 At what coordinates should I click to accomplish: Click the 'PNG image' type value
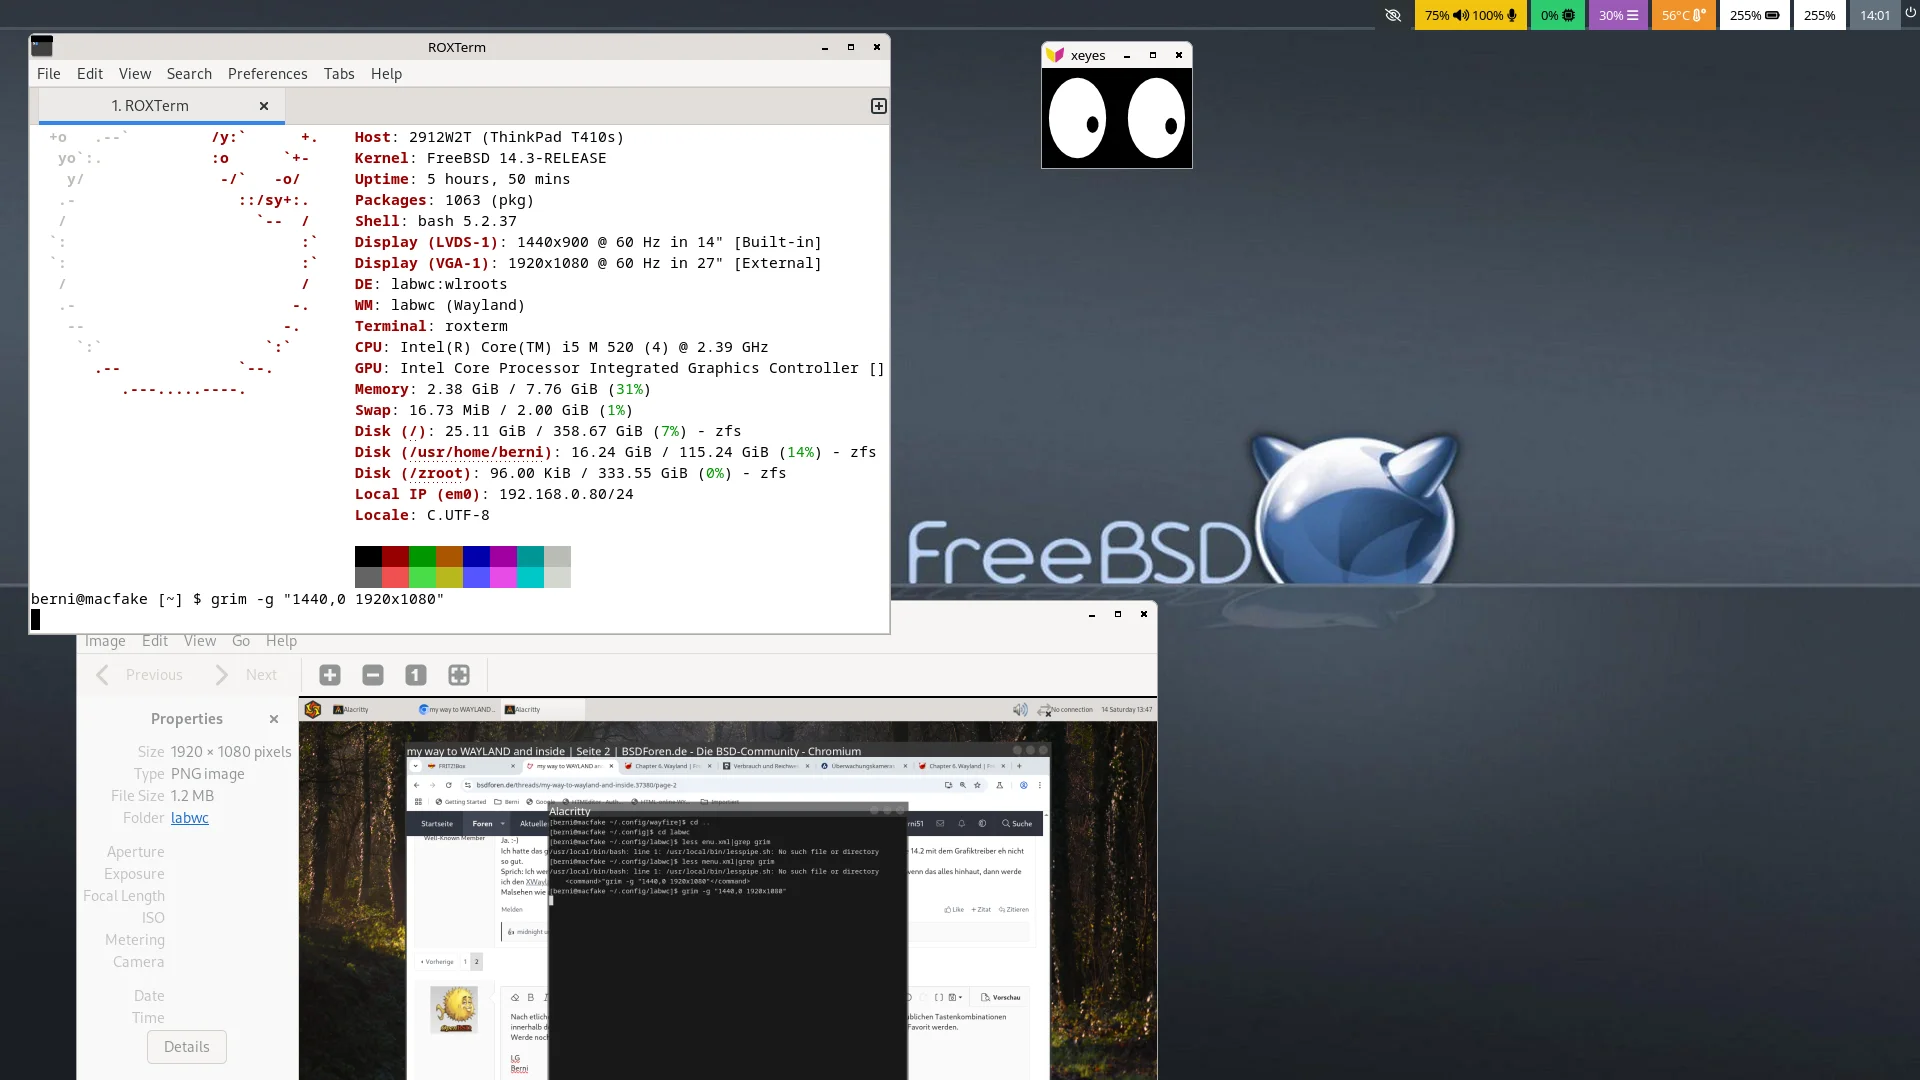click(208, 774)
